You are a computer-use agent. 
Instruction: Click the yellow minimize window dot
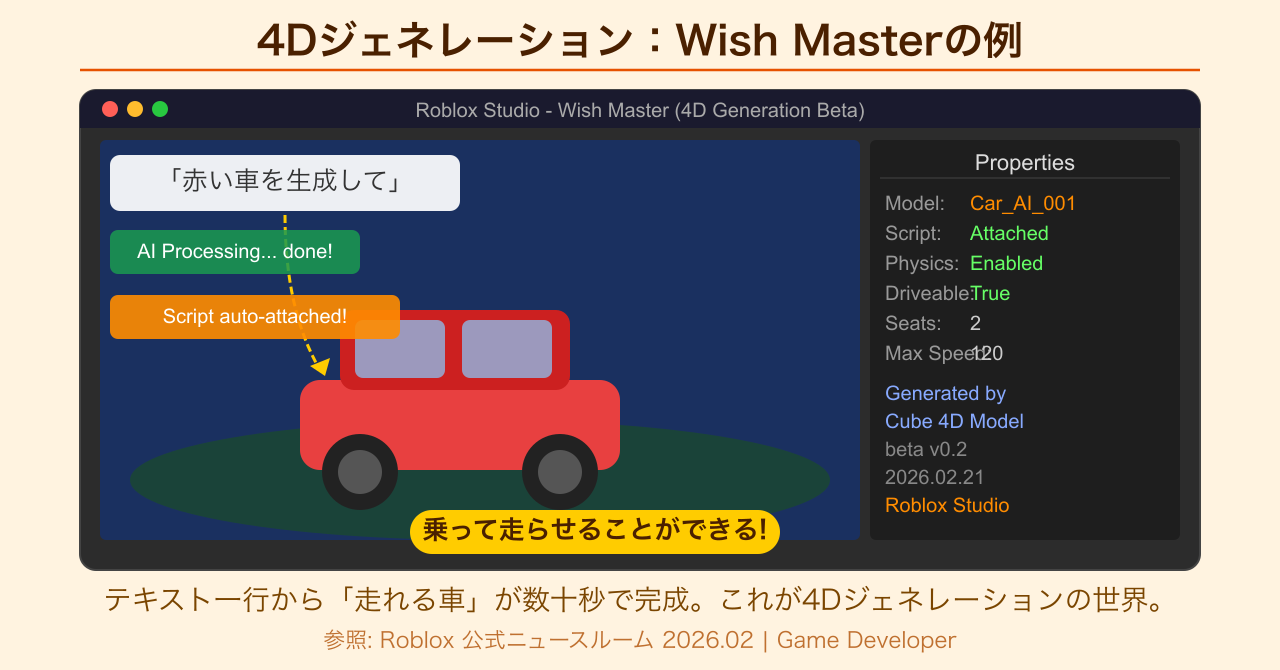coord(135,109)
